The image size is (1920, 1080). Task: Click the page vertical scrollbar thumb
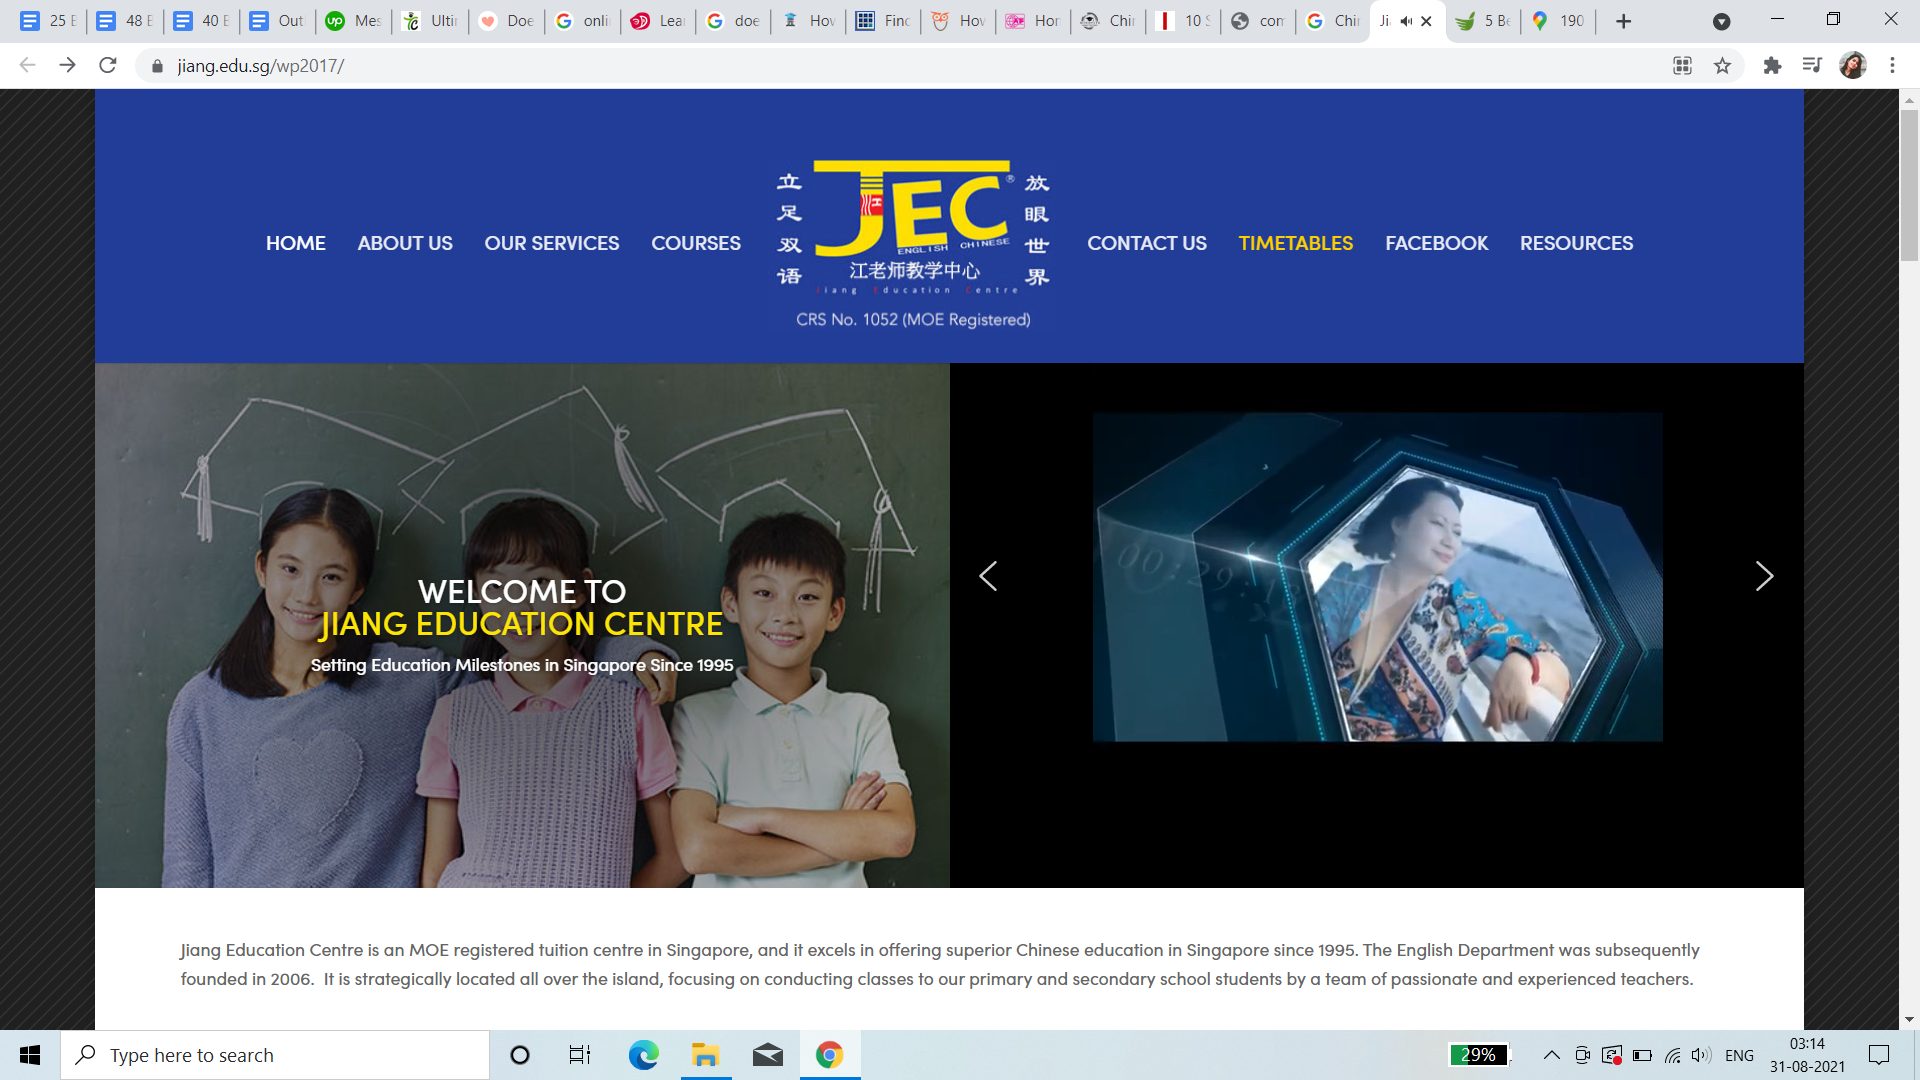click(x=1909, y=185)
